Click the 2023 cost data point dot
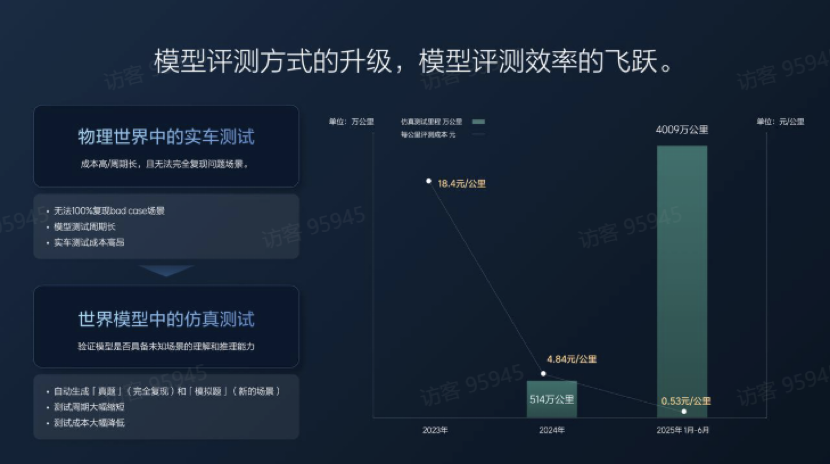The image size is (830, 464). tap(429, 181)
